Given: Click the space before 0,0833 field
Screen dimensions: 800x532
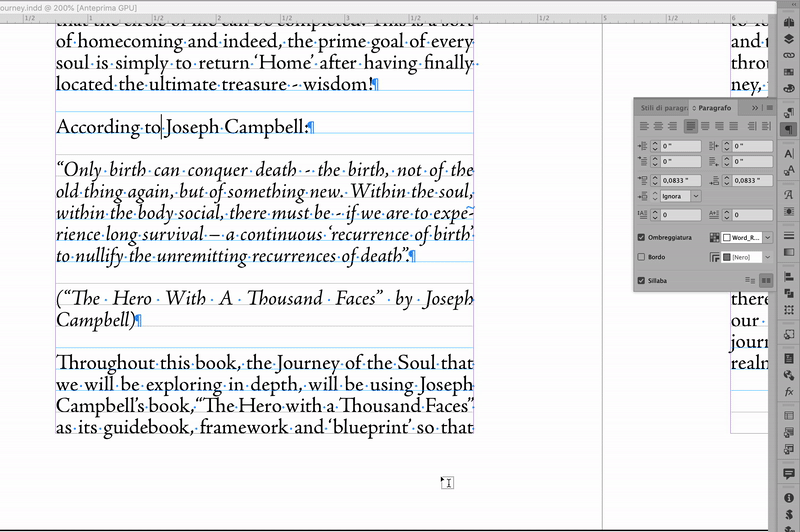Looking at the screenshot, I should 681,181.
